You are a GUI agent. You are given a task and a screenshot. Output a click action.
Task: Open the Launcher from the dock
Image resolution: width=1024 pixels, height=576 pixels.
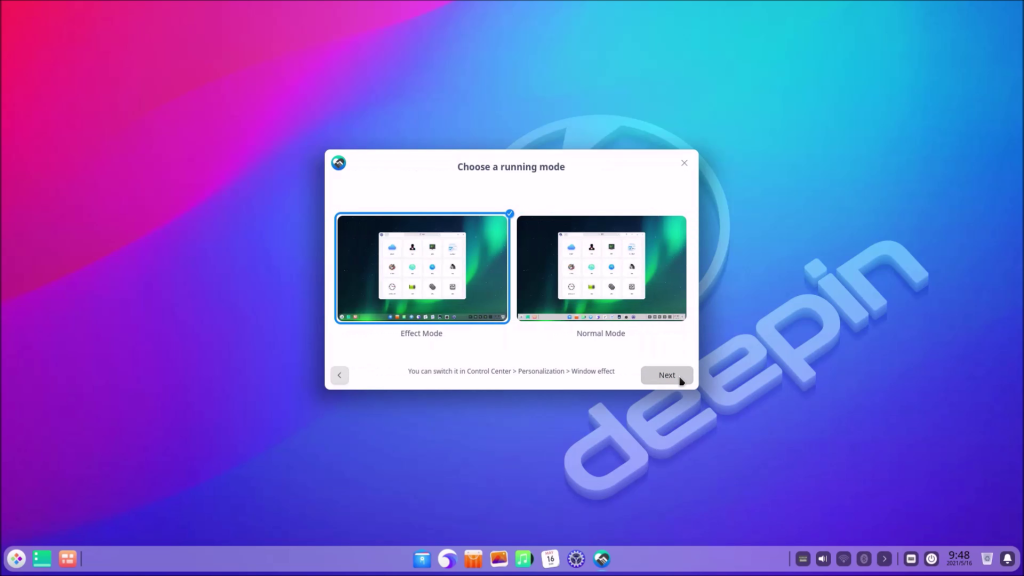pos(16,559)
